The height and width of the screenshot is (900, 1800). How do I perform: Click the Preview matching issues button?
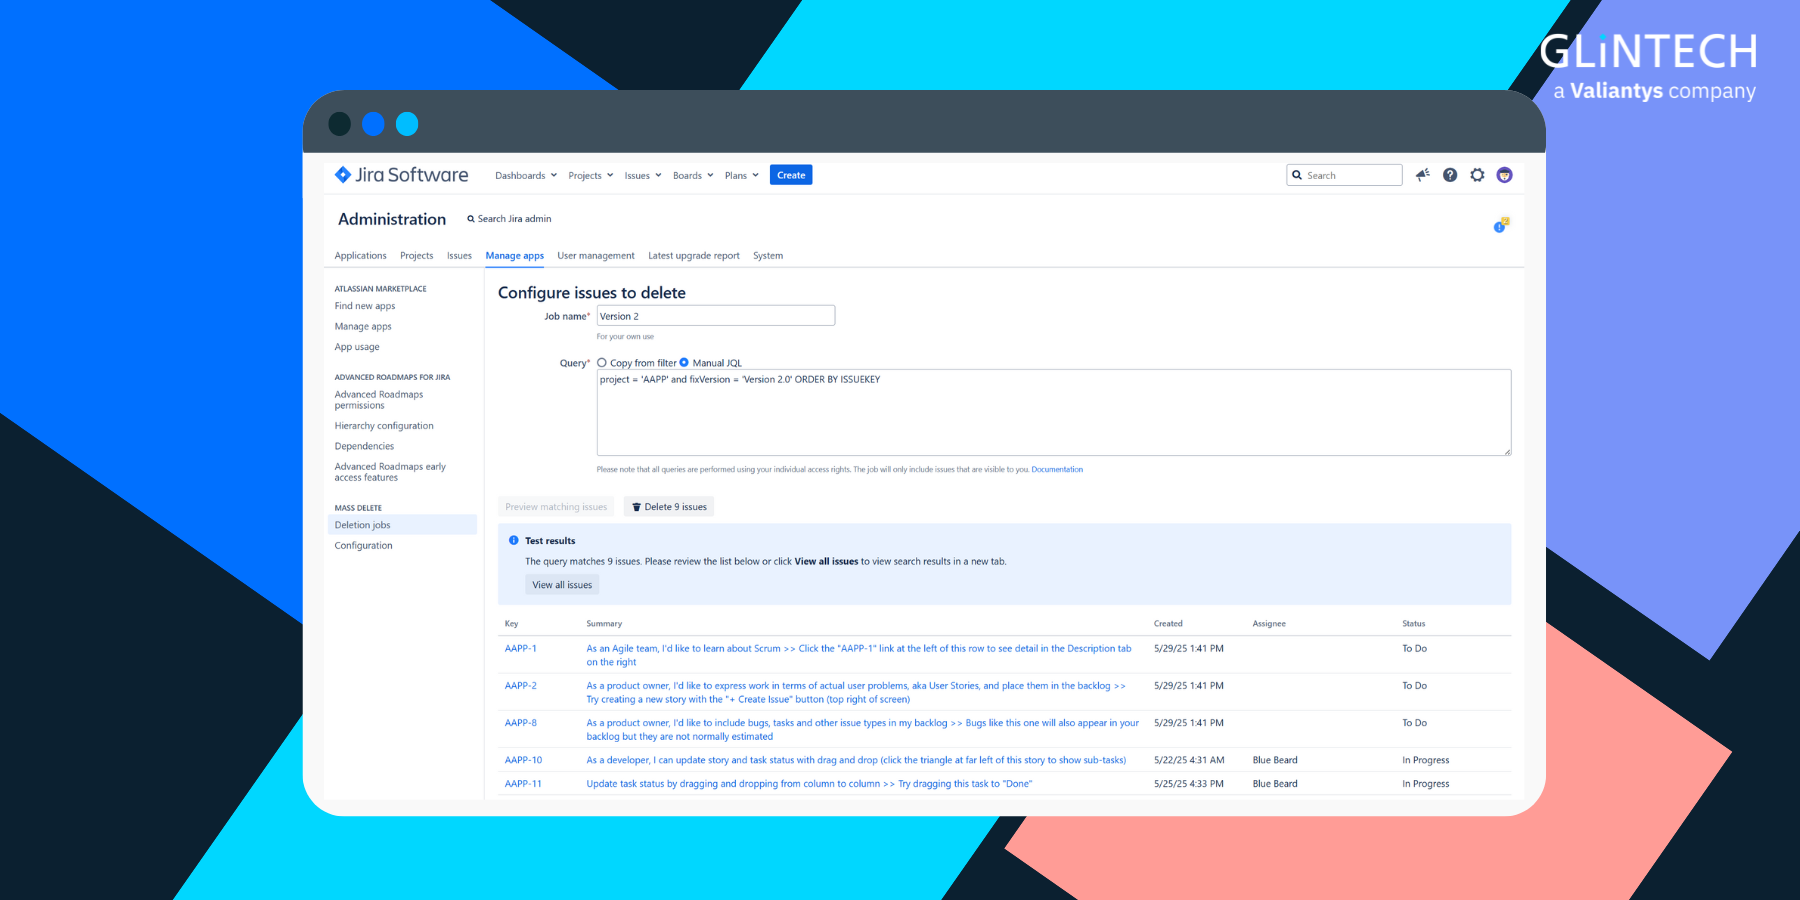[556, 507]
